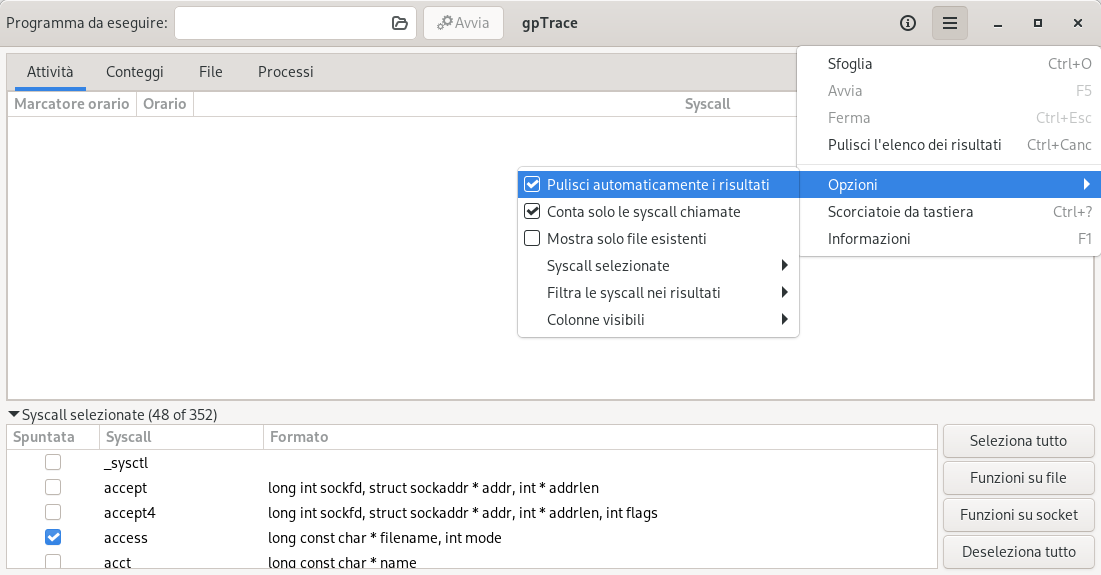This screenshot has height=575, width=1101.
Task: Click the Syscall column header in results
Action: click(707, 104)
